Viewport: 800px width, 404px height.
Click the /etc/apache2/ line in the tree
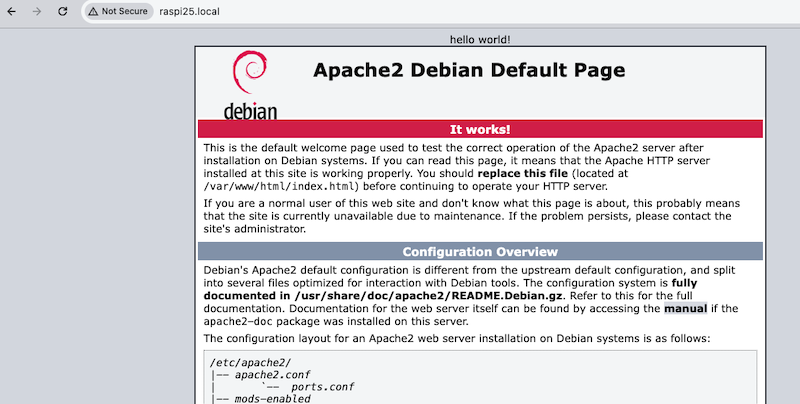point(250,363)
